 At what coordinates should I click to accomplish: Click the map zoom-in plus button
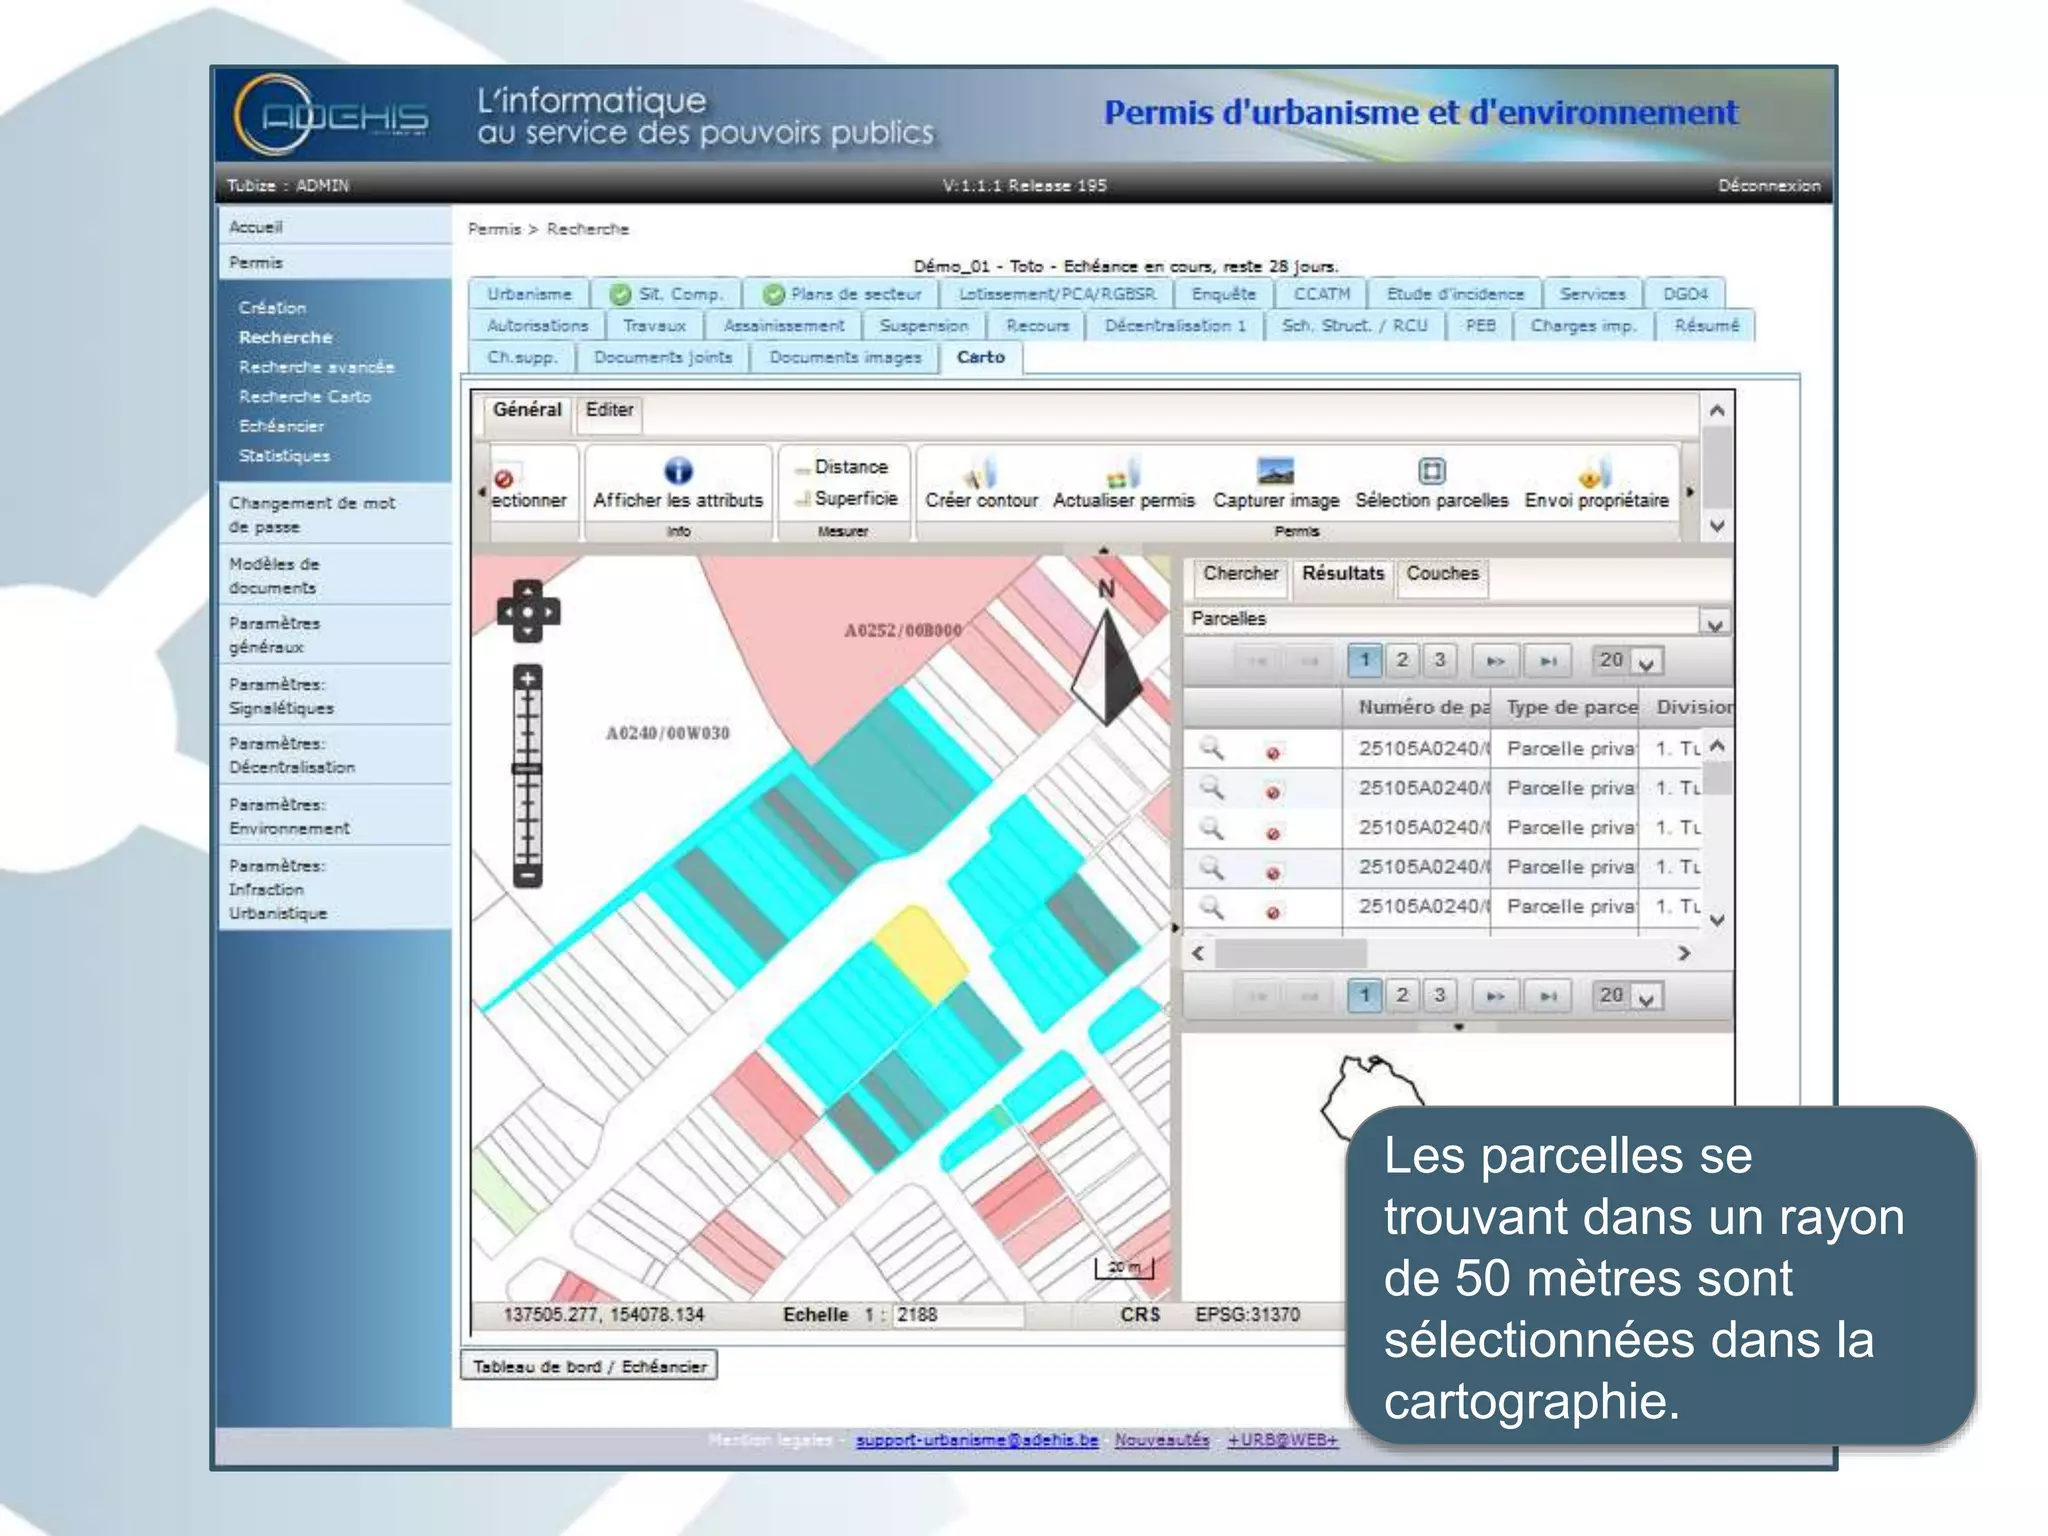(x=528, y=679)
